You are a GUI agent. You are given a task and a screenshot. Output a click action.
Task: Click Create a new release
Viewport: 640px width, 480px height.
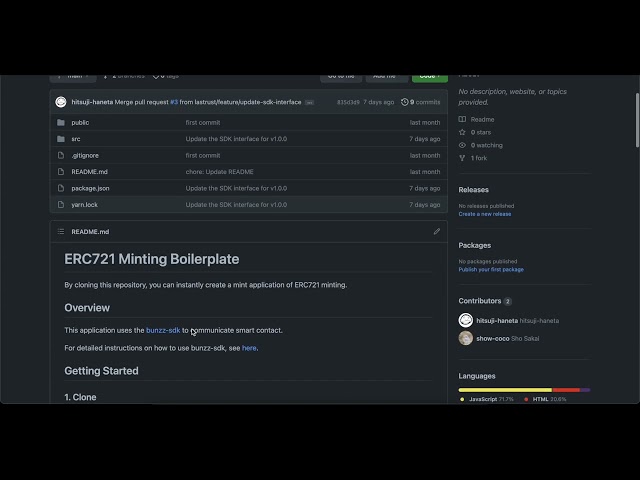(484, 214)
